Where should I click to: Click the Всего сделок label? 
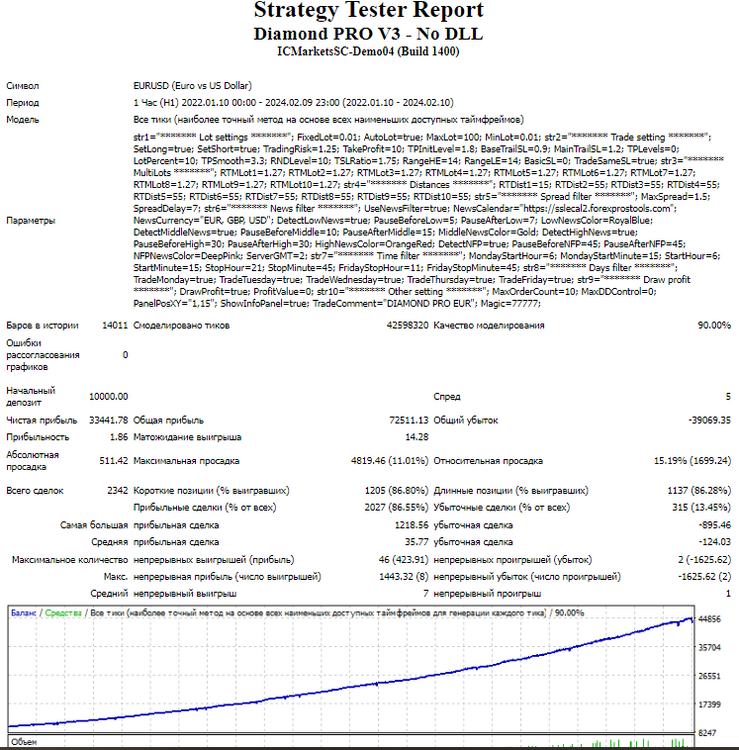(x=34, y=490)
